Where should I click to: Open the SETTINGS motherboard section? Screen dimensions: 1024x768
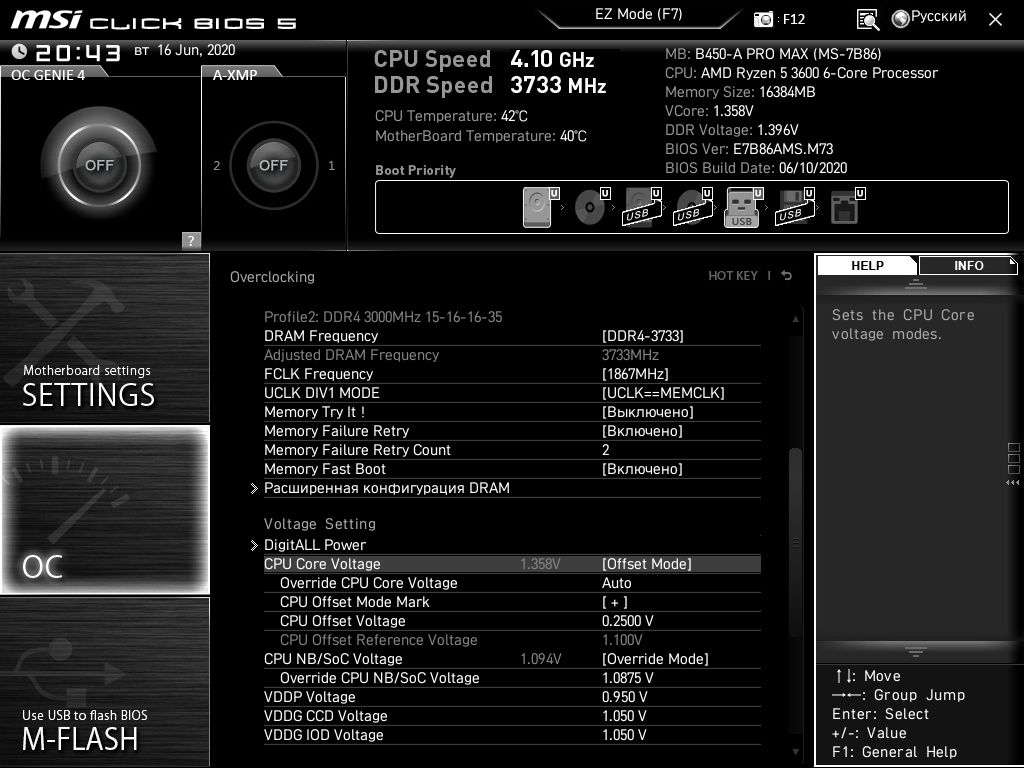click(104, 338)
